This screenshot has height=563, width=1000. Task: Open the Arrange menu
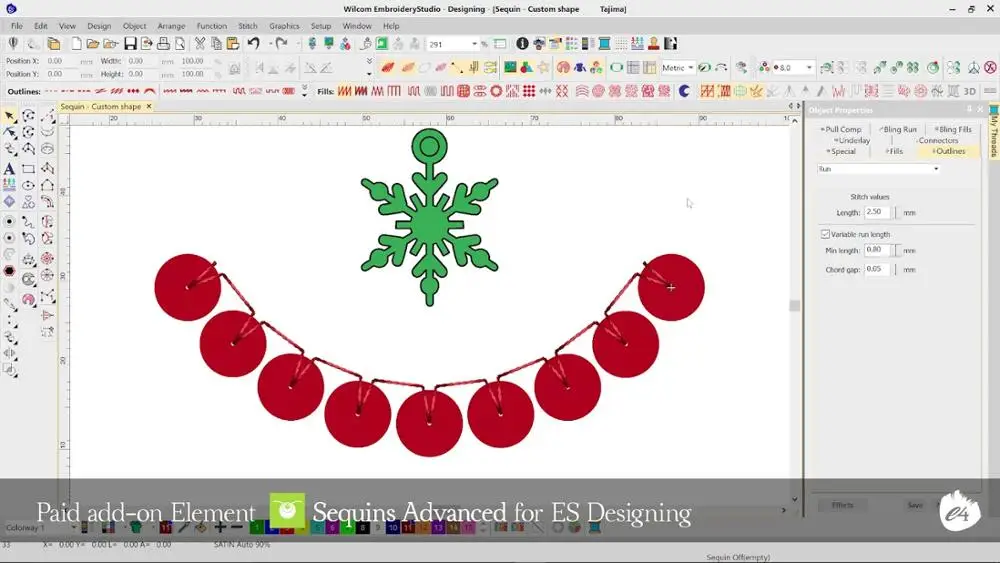pos(171,26)
